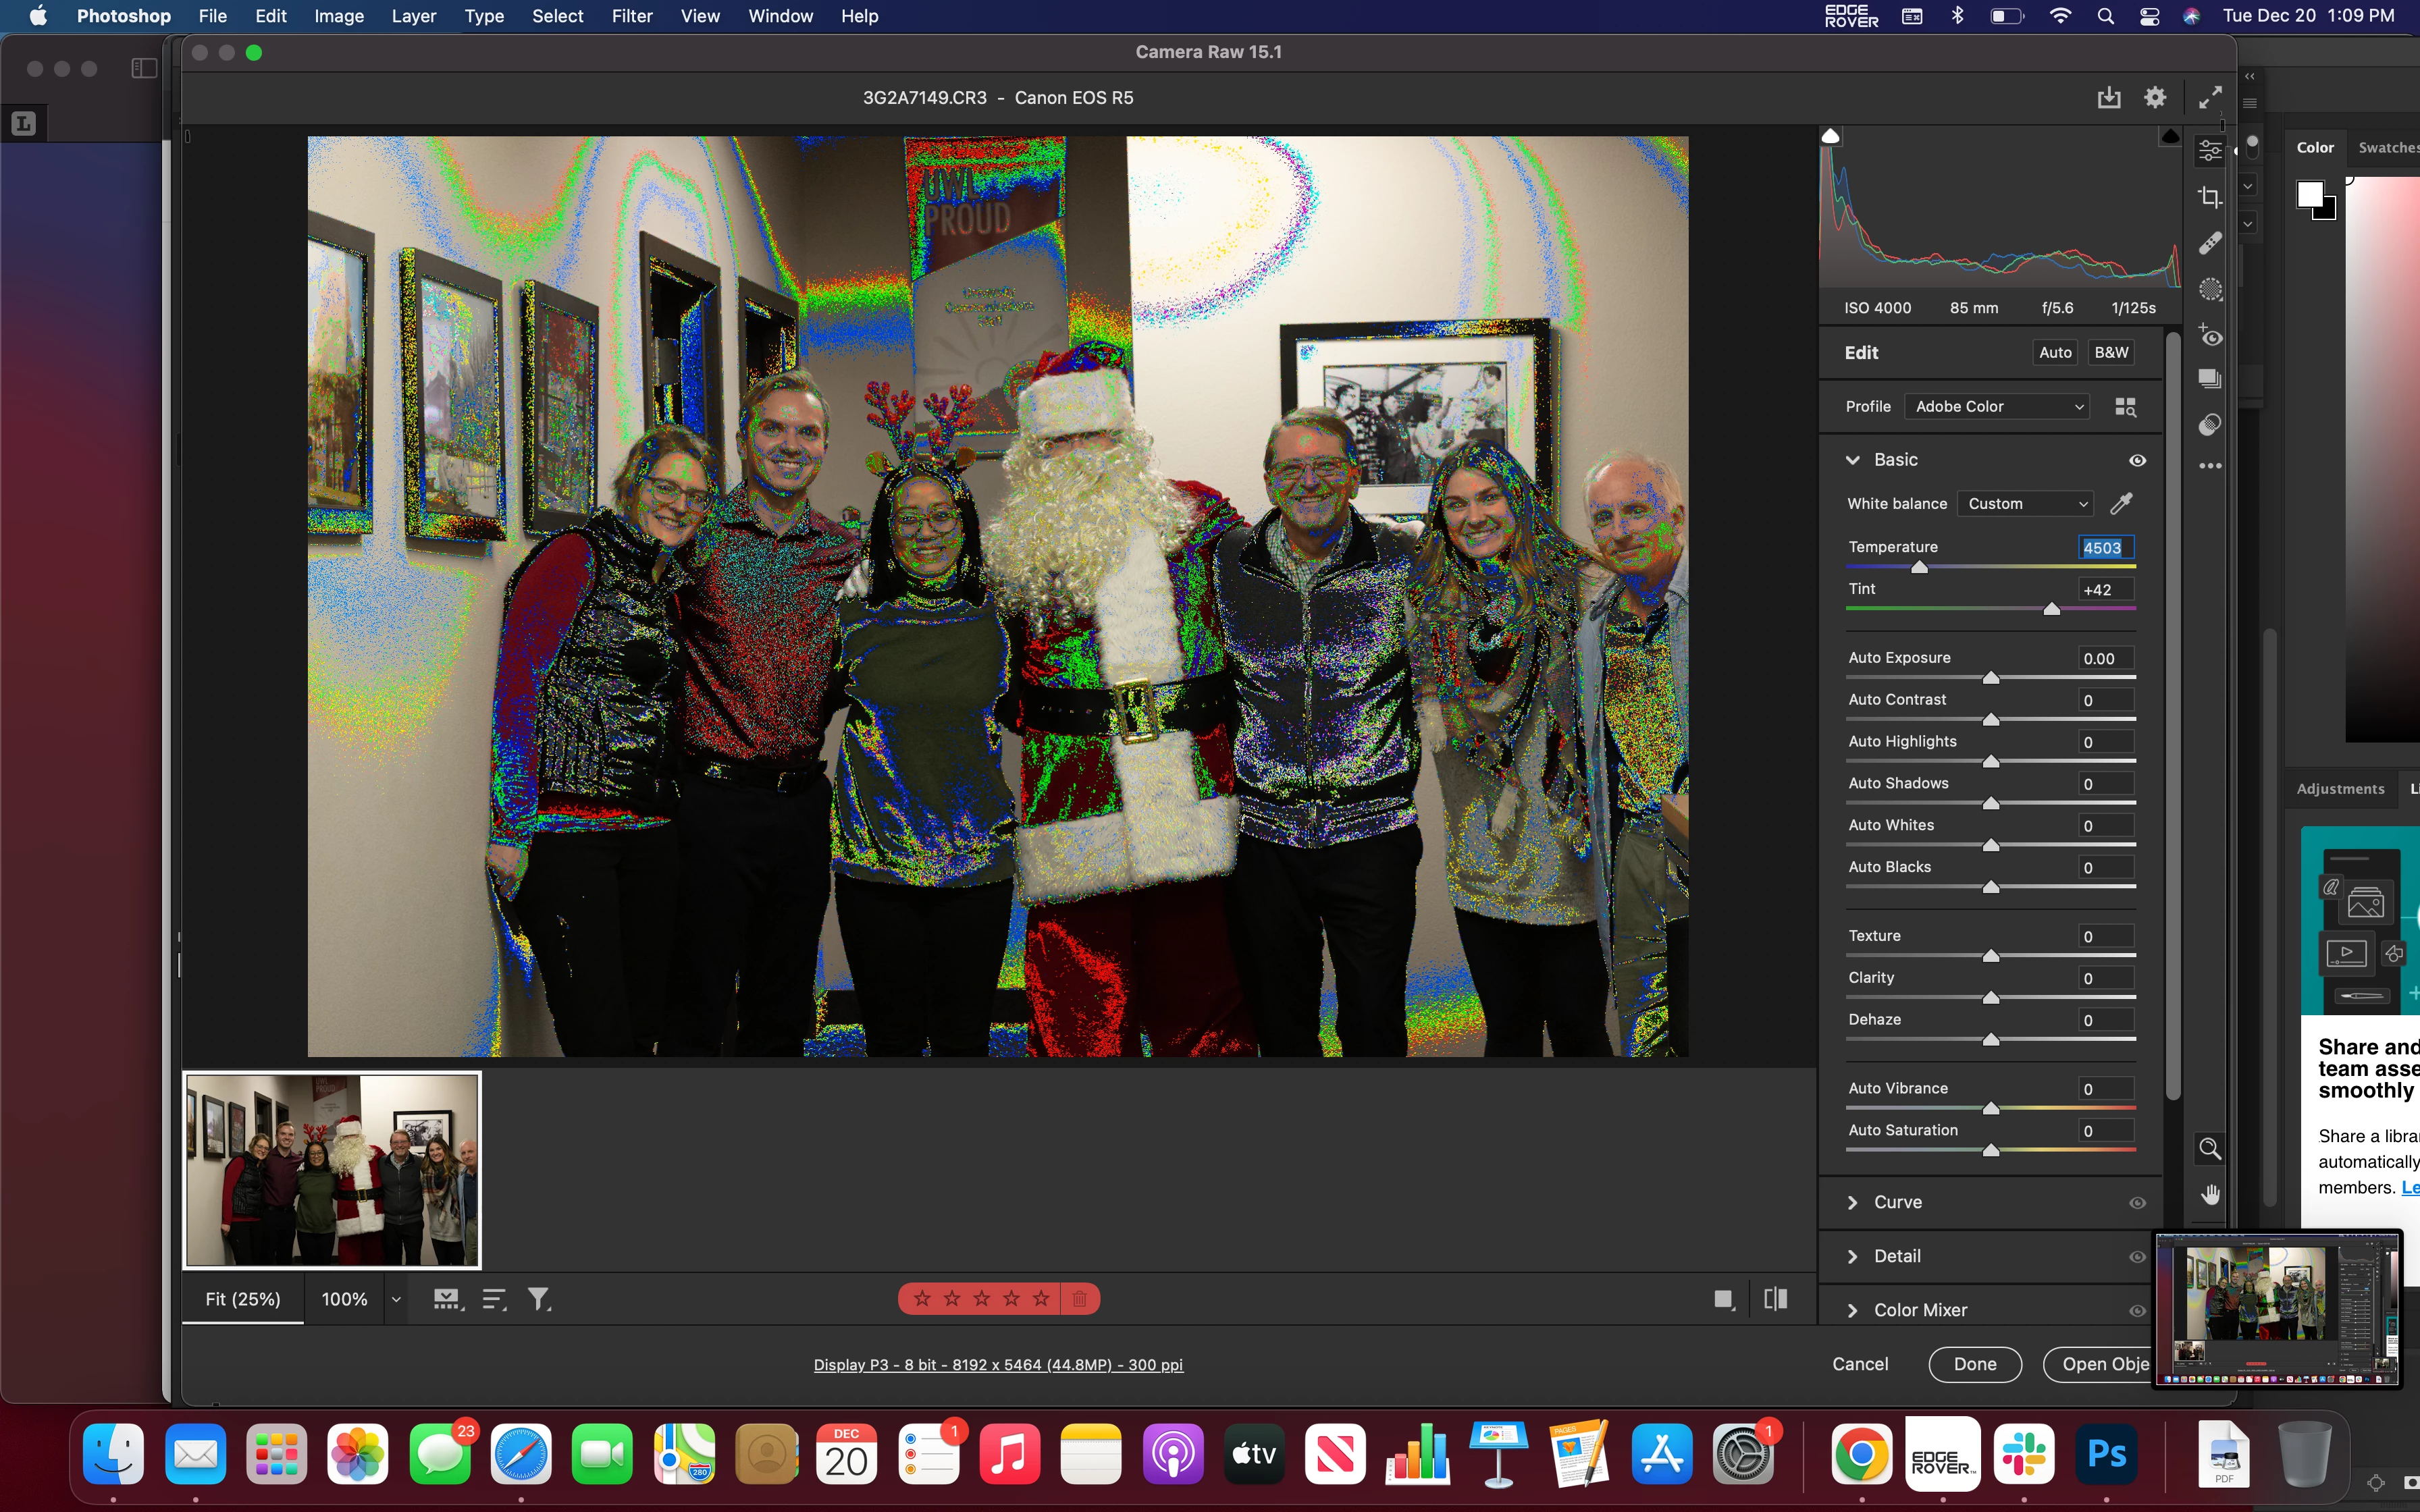Click the save image download icon

[2109, 97]
